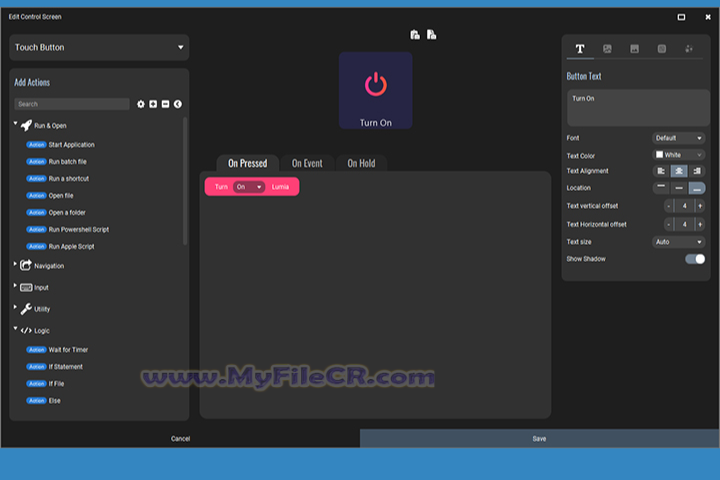Select the Start Application action
The width and height of the screenshot is (720, 480).
[x=61, y=145]
